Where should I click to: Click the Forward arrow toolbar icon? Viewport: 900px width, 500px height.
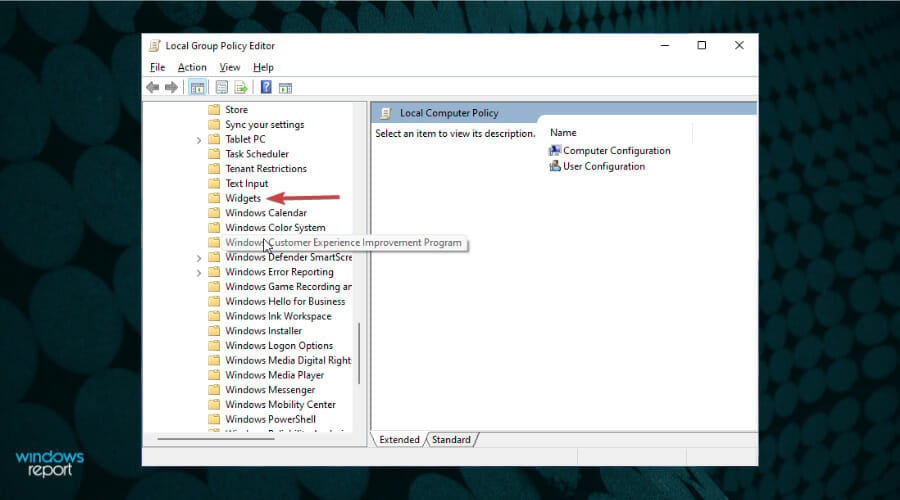(x=171, y=87)
